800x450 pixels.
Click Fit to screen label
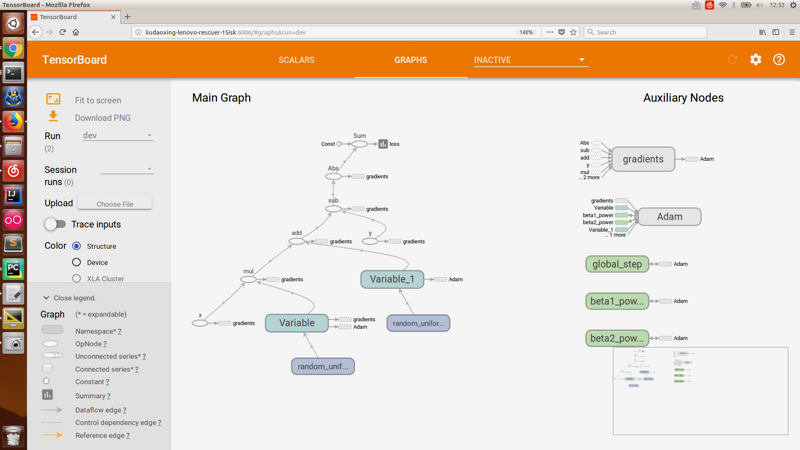[98, 101]
